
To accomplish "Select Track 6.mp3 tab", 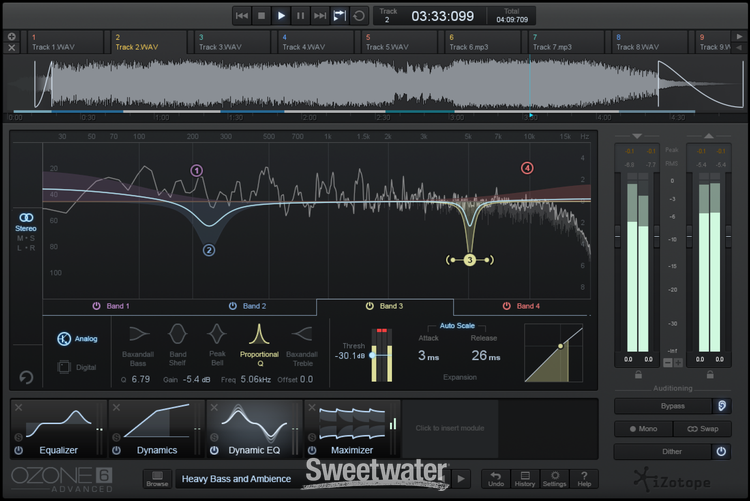I will click(483, 42).
